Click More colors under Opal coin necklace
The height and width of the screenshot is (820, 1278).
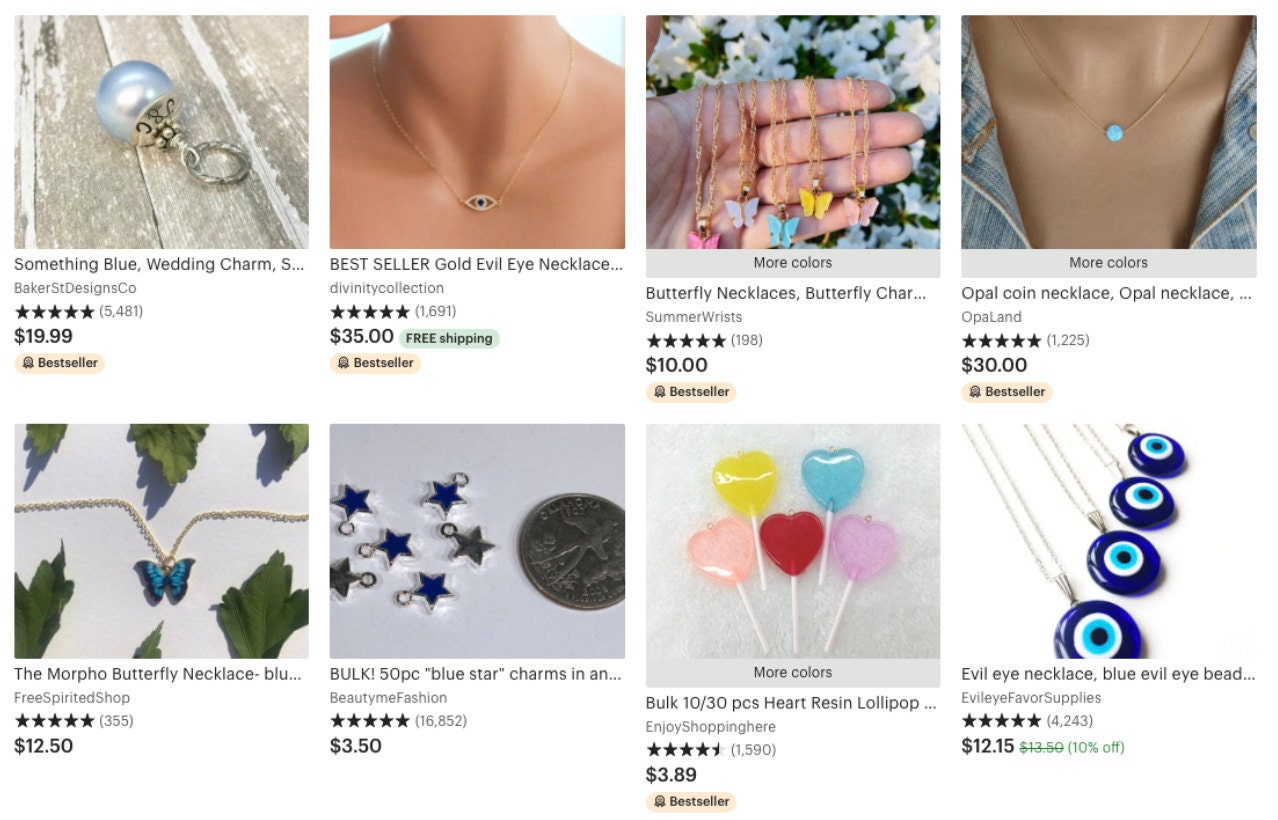(x=1108, y=263)
